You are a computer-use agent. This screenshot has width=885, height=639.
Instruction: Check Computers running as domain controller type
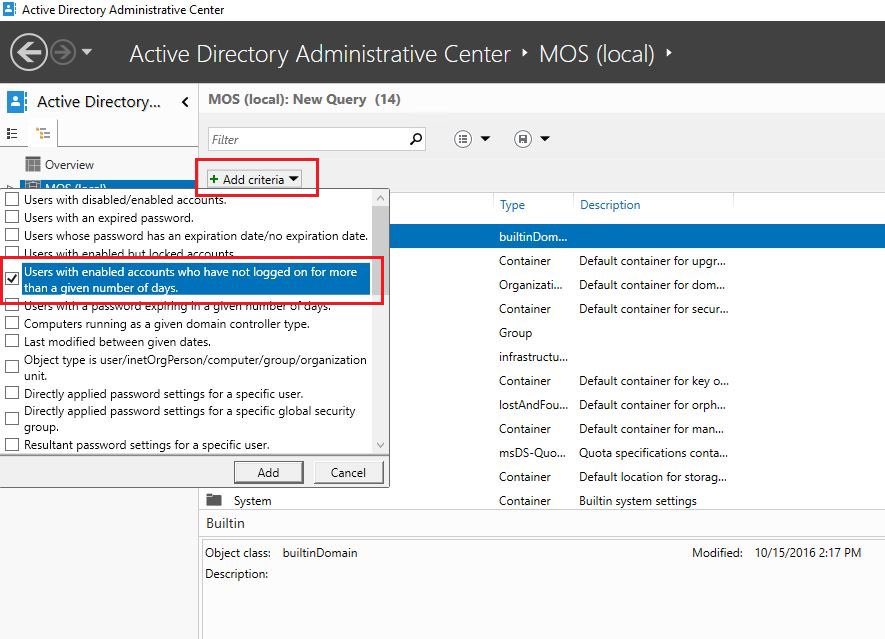[12, 323]
